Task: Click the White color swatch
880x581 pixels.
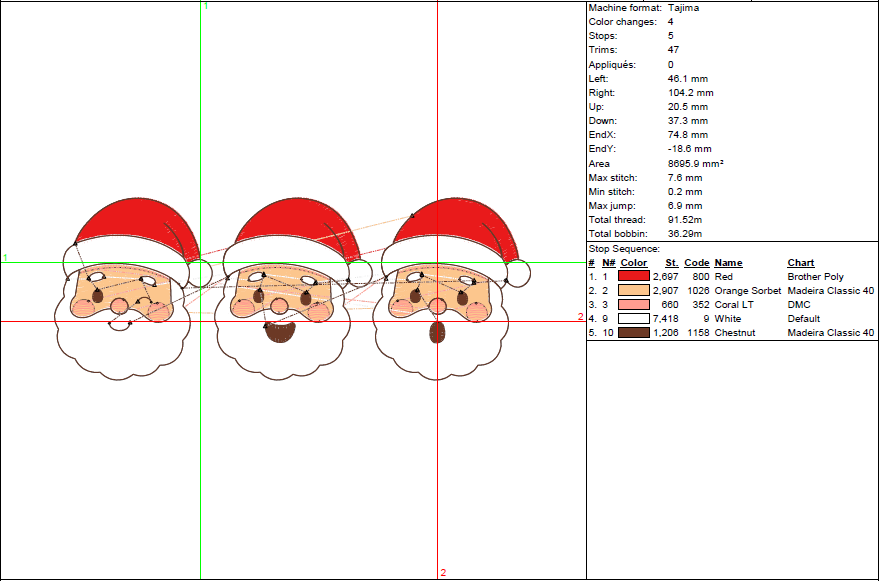Action: pyautogui.click(x=633, y=319)
